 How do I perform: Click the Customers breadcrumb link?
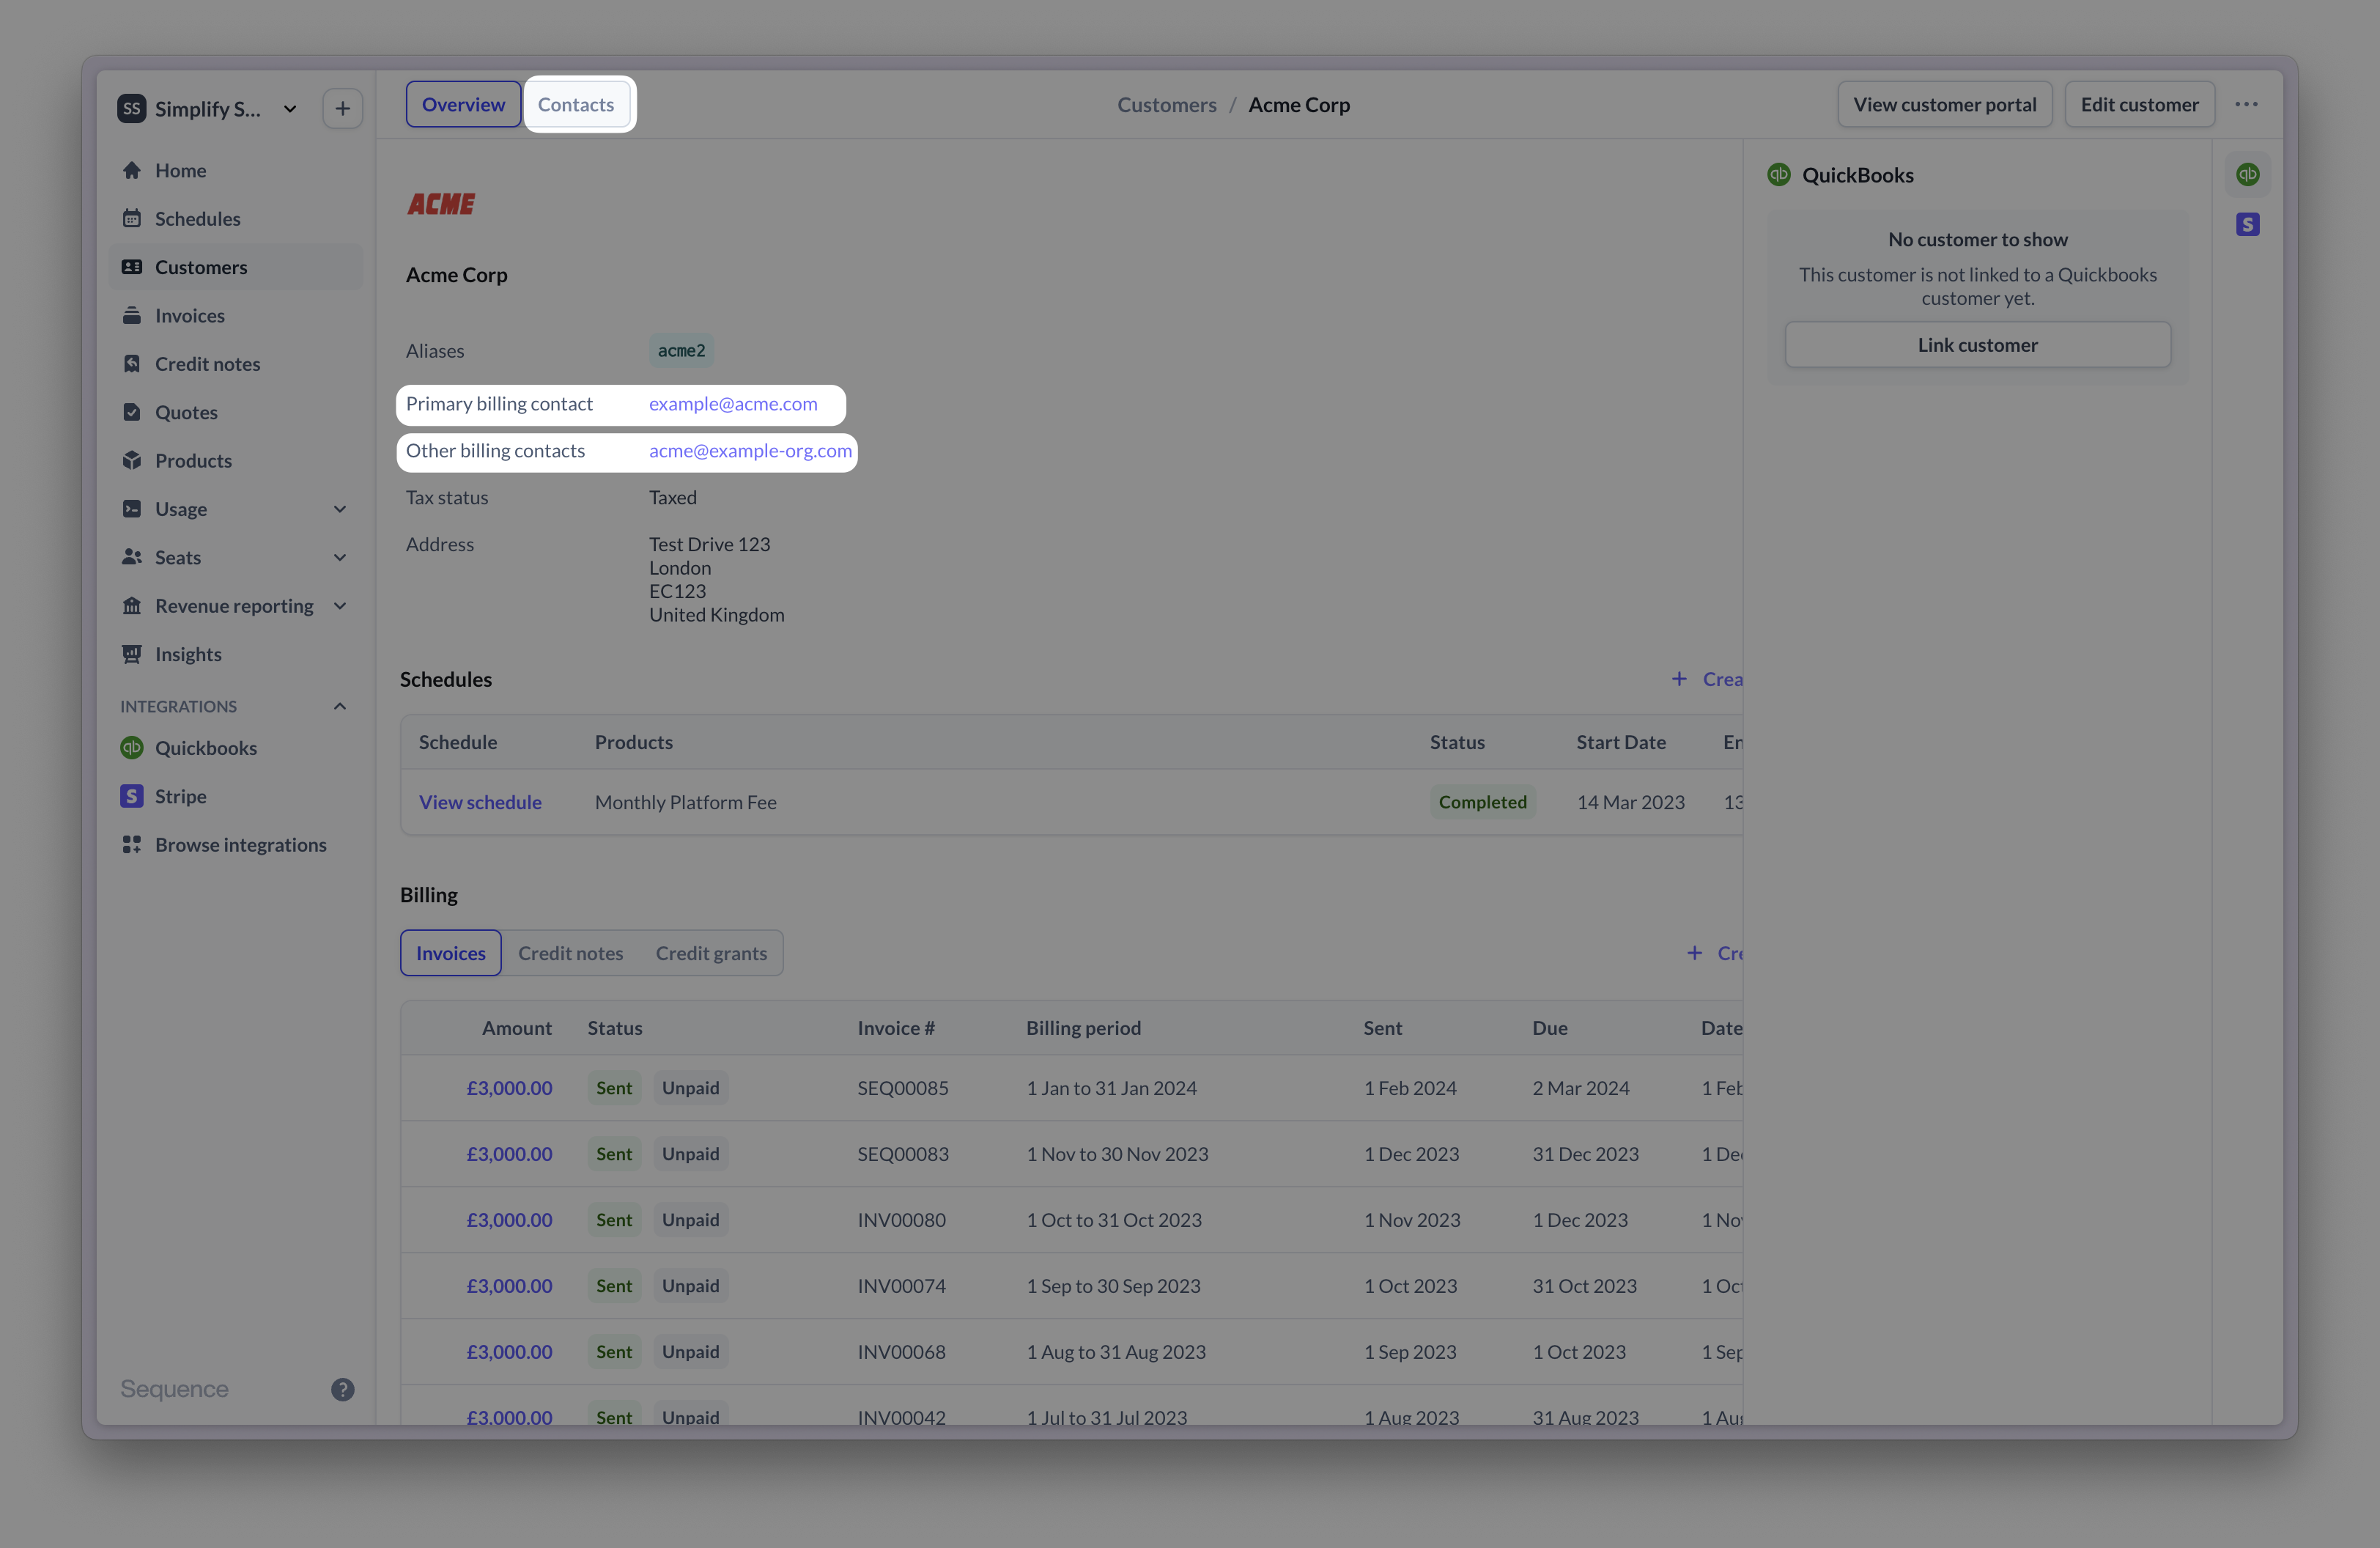pos(1166,104)
